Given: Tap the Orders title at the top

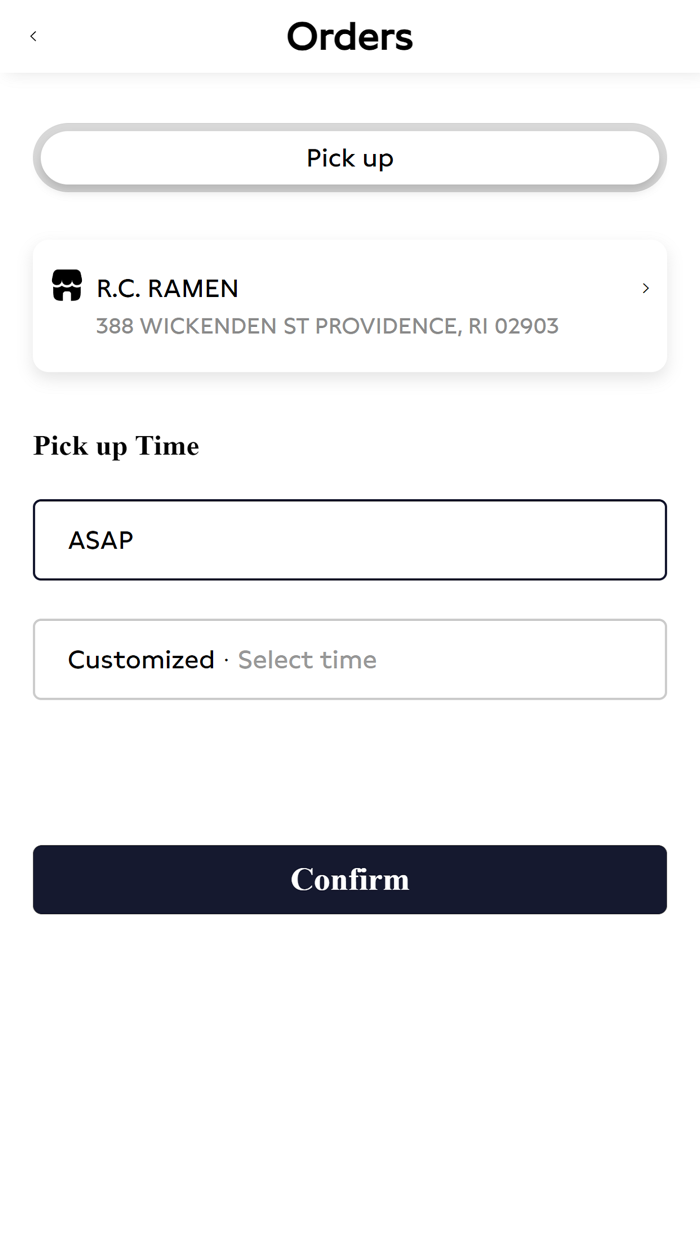Looking at the screenshot, I should 350,36.
